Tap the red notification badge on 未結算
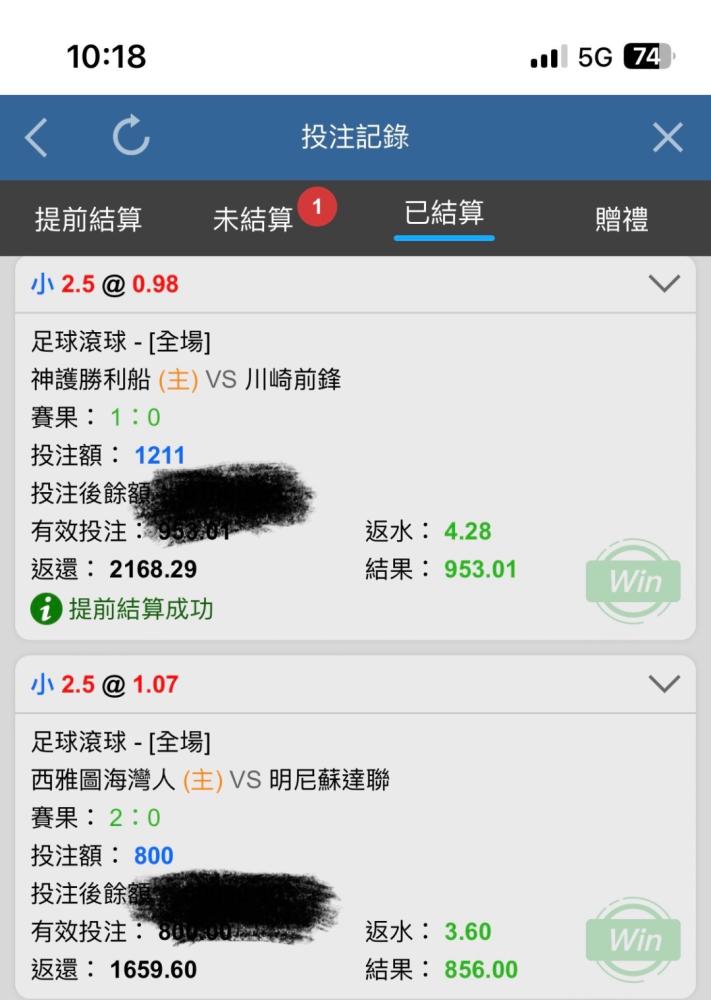Image resolution: width=711 pixels, height=1000 pixels. pyautogui.click(x=316, y=207)
